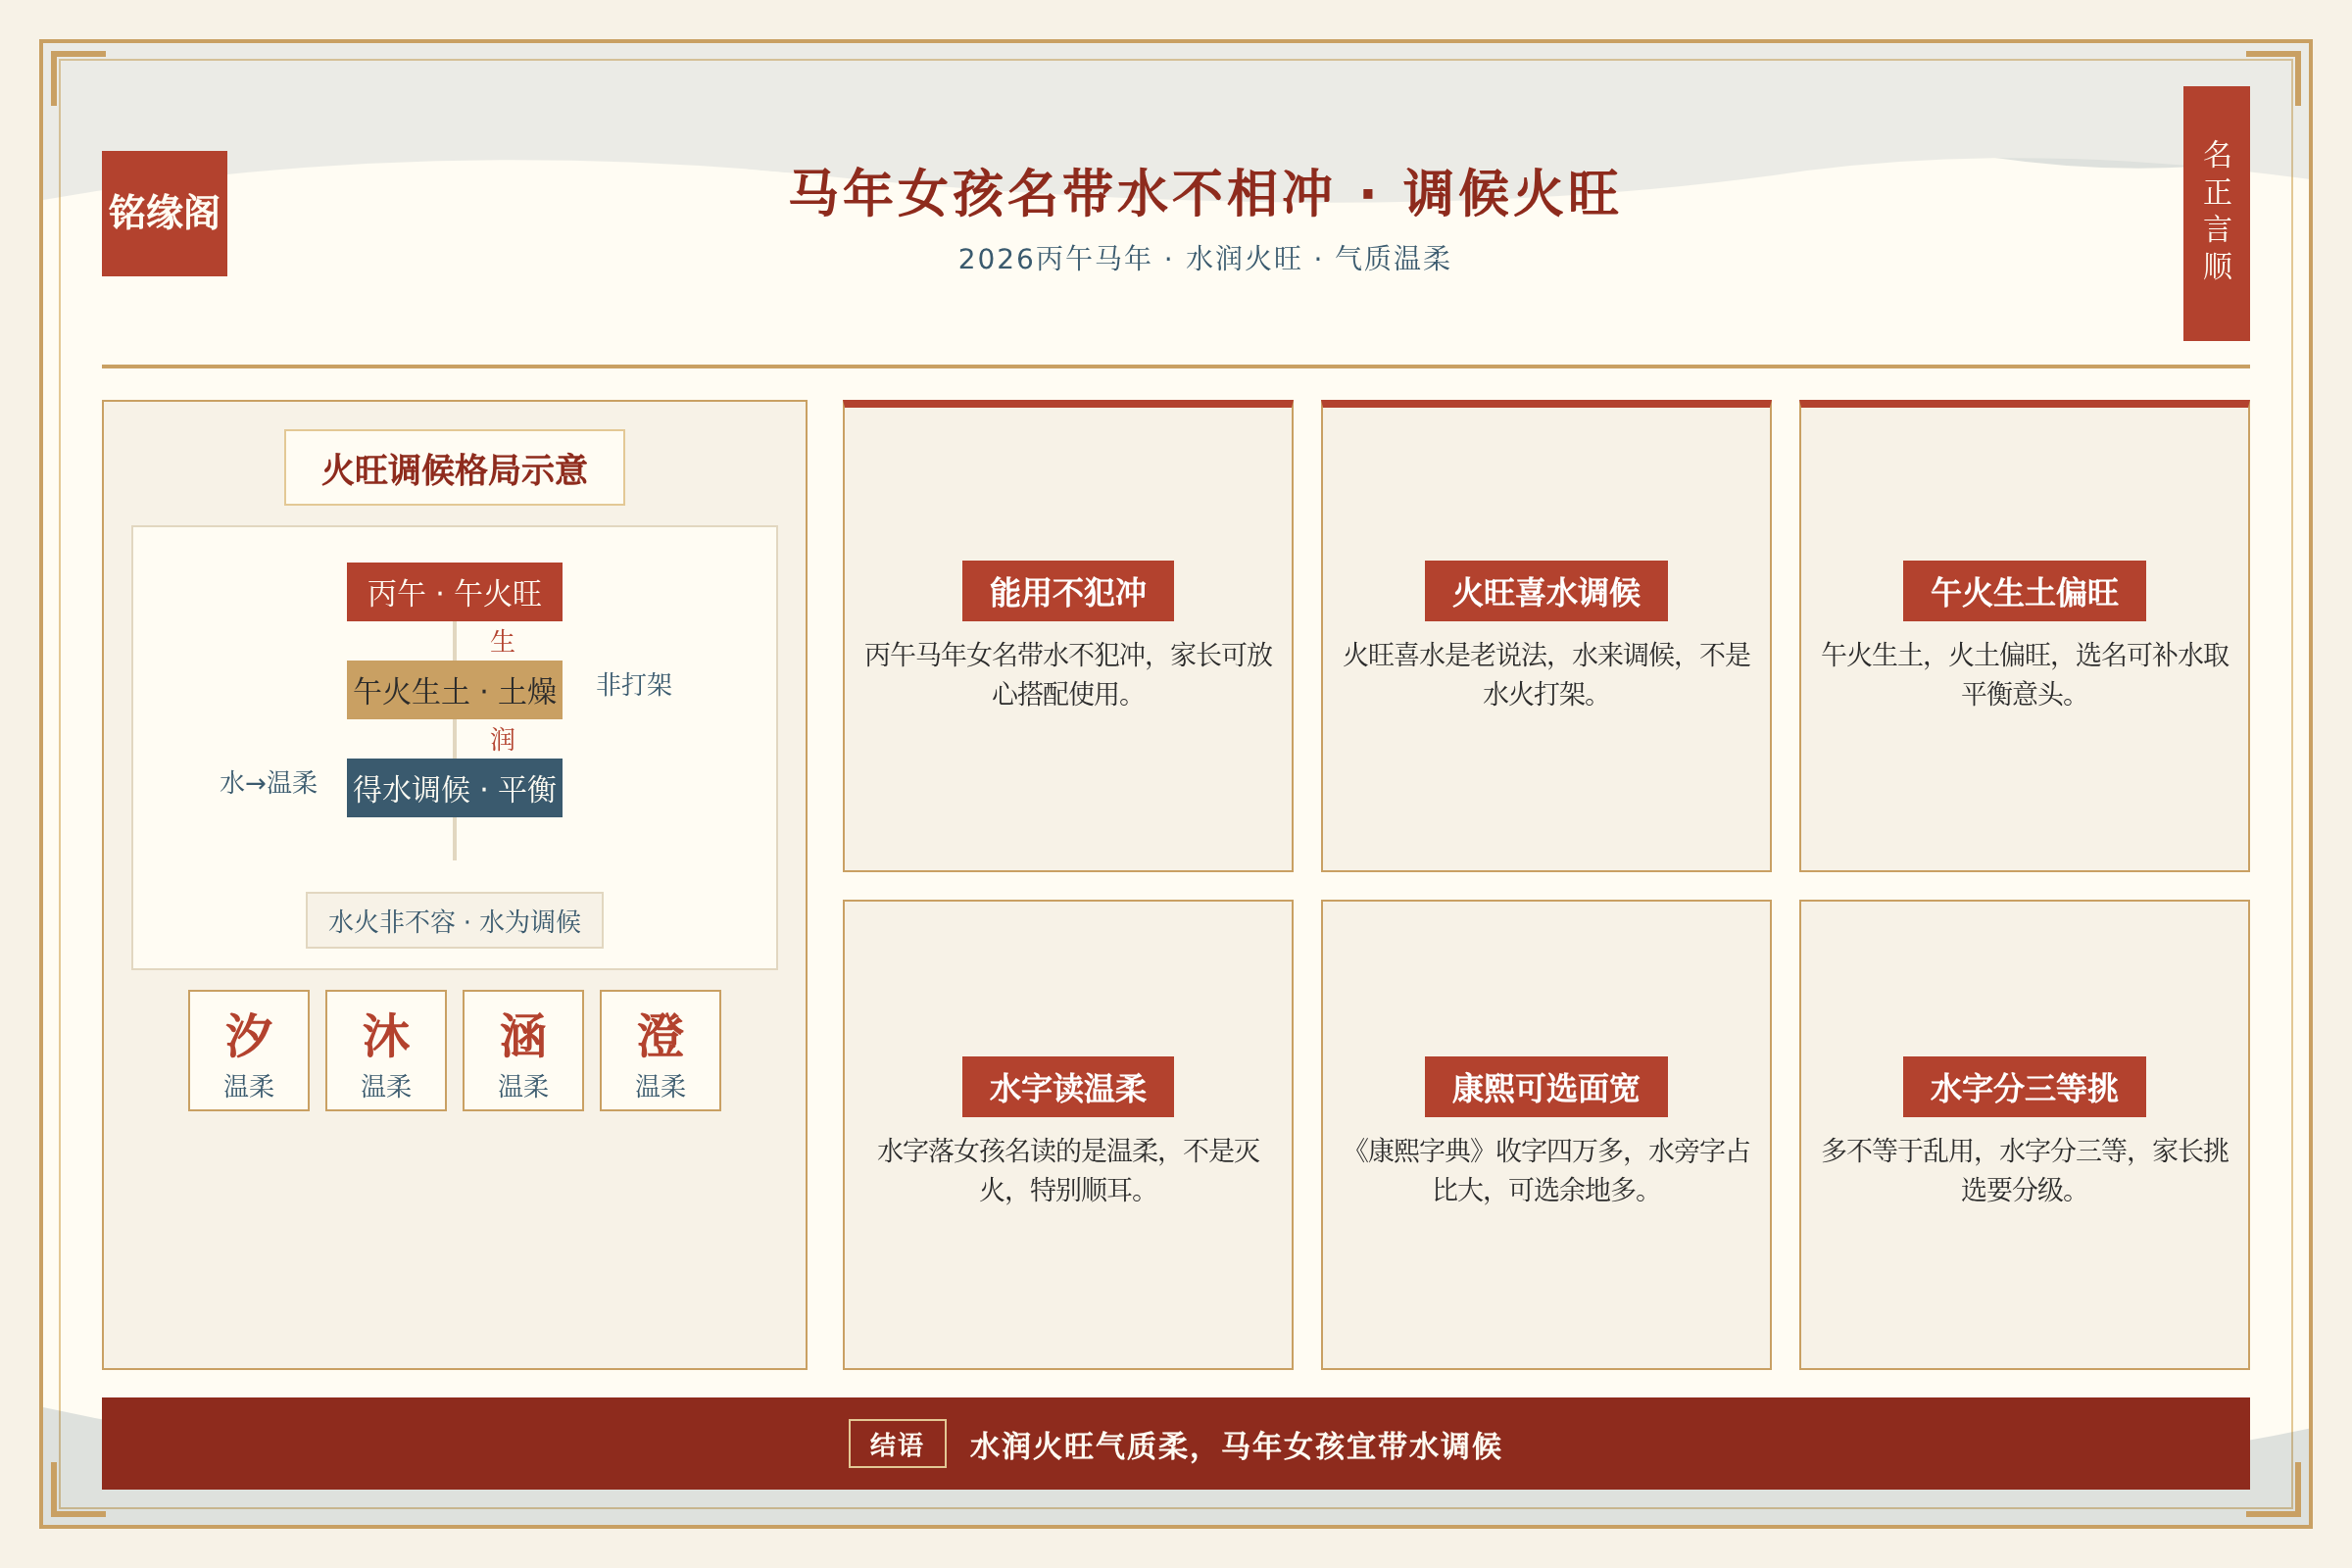
Task: Open the 水字读温柔 card heading
Action: 1068,1087
